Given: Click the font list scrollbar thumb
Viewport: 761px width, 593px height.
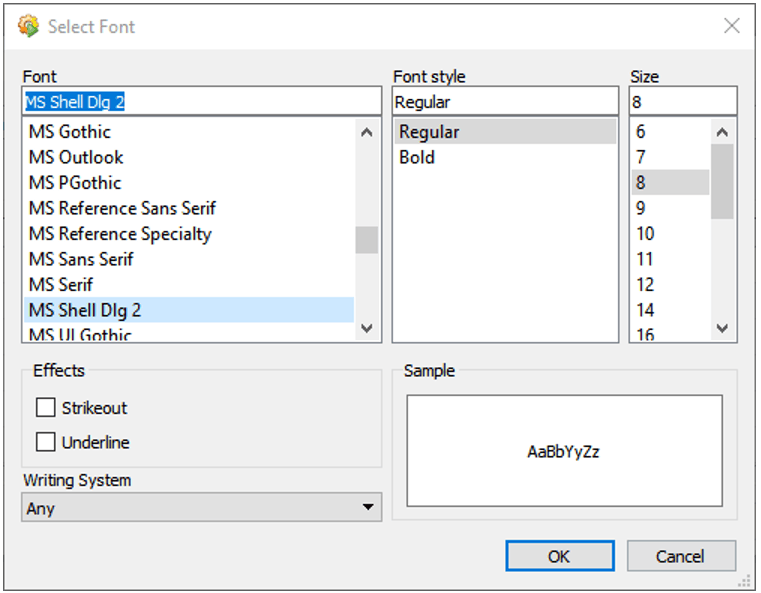Looking at the screenshot, I should click(x=367, y=240).
